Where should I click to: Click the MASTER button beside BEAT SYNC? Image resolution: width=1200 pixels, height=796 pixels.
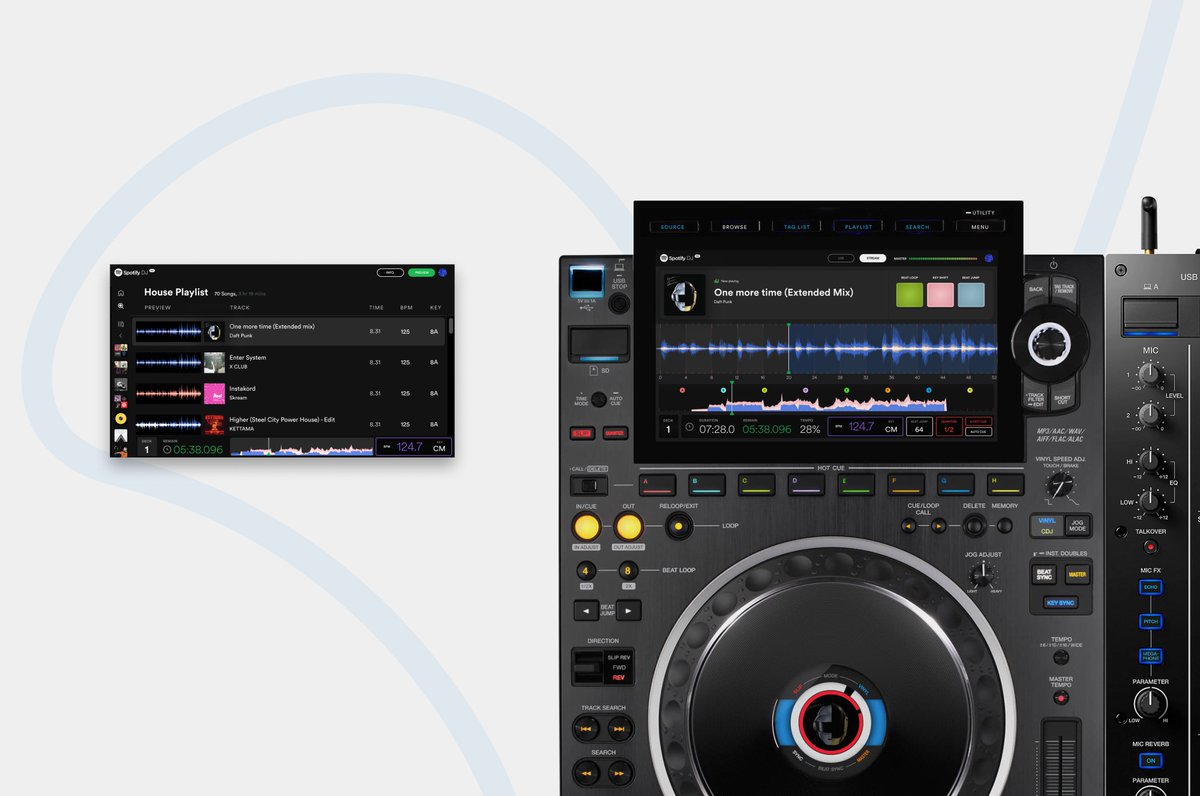point(1077,575)
